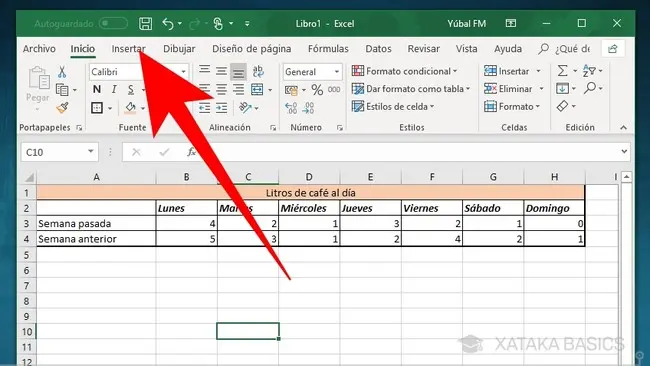
Task: Click the Pegar clipboard icon
Action: click(x=38, y=79)
